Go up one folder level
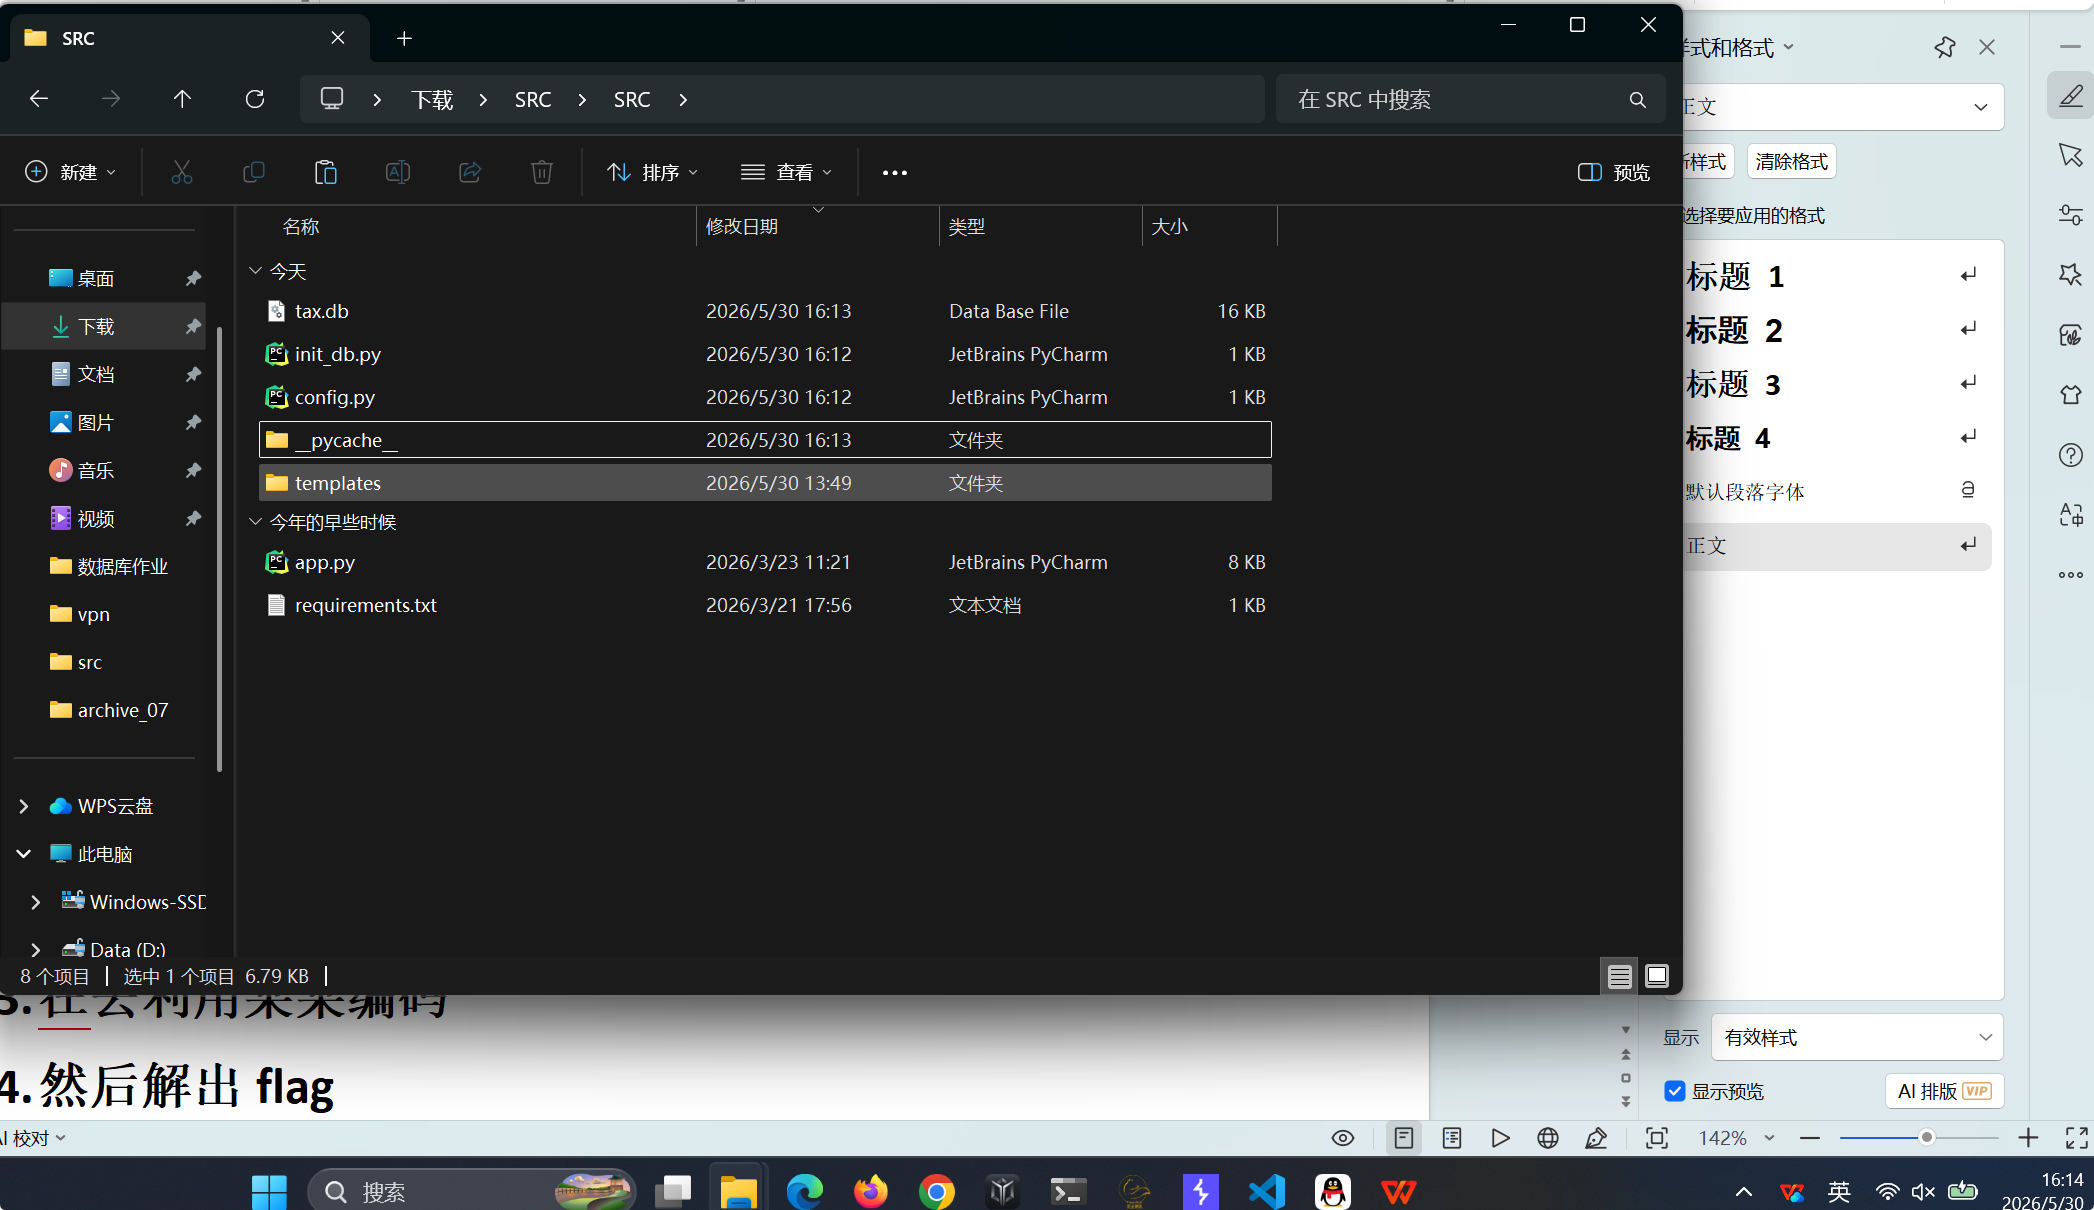Image resolution: width=2094 pixels, height=1210 pixels. point(182,99)
